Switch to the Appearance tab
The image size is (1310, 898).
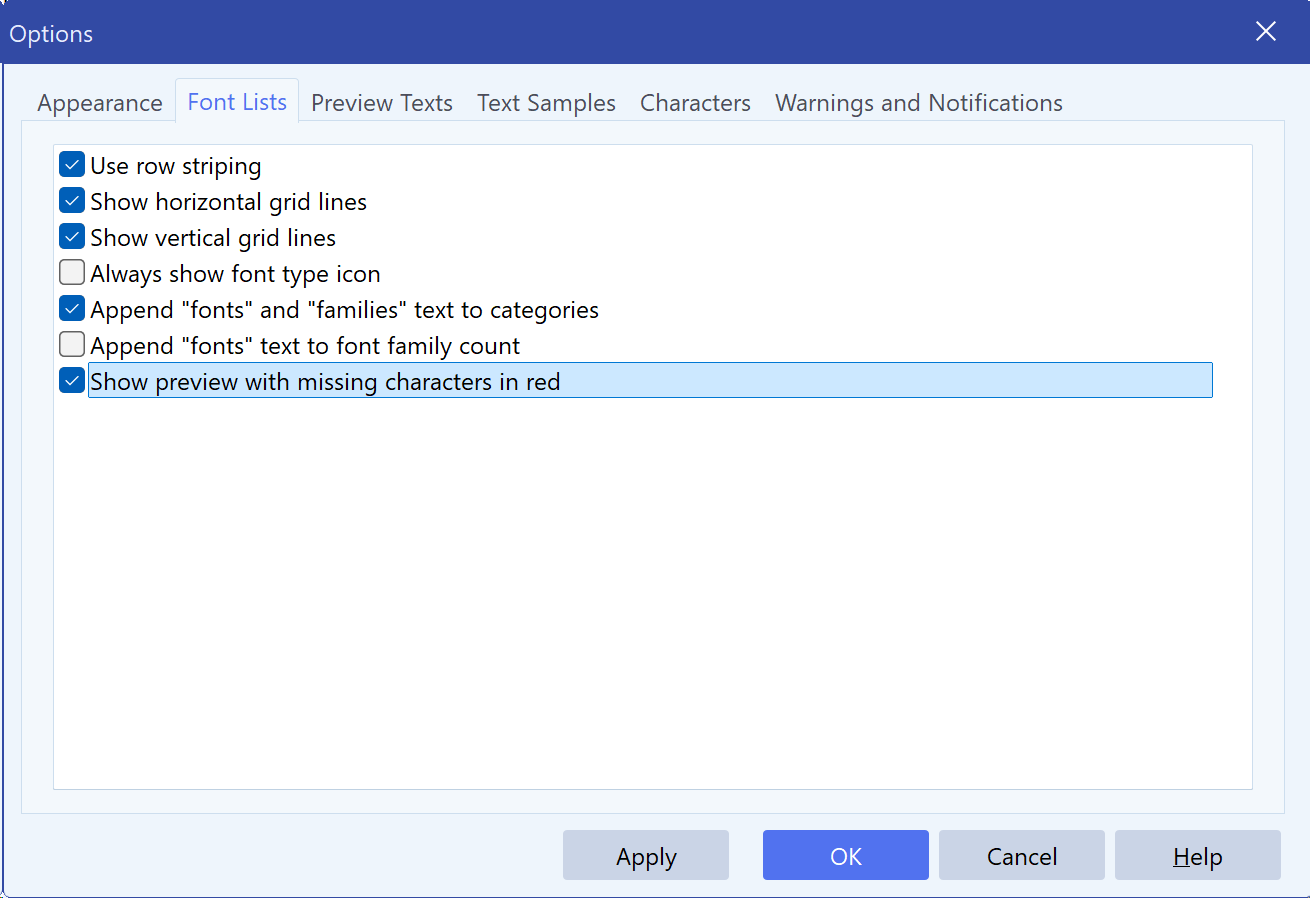(x=100, y=103)
